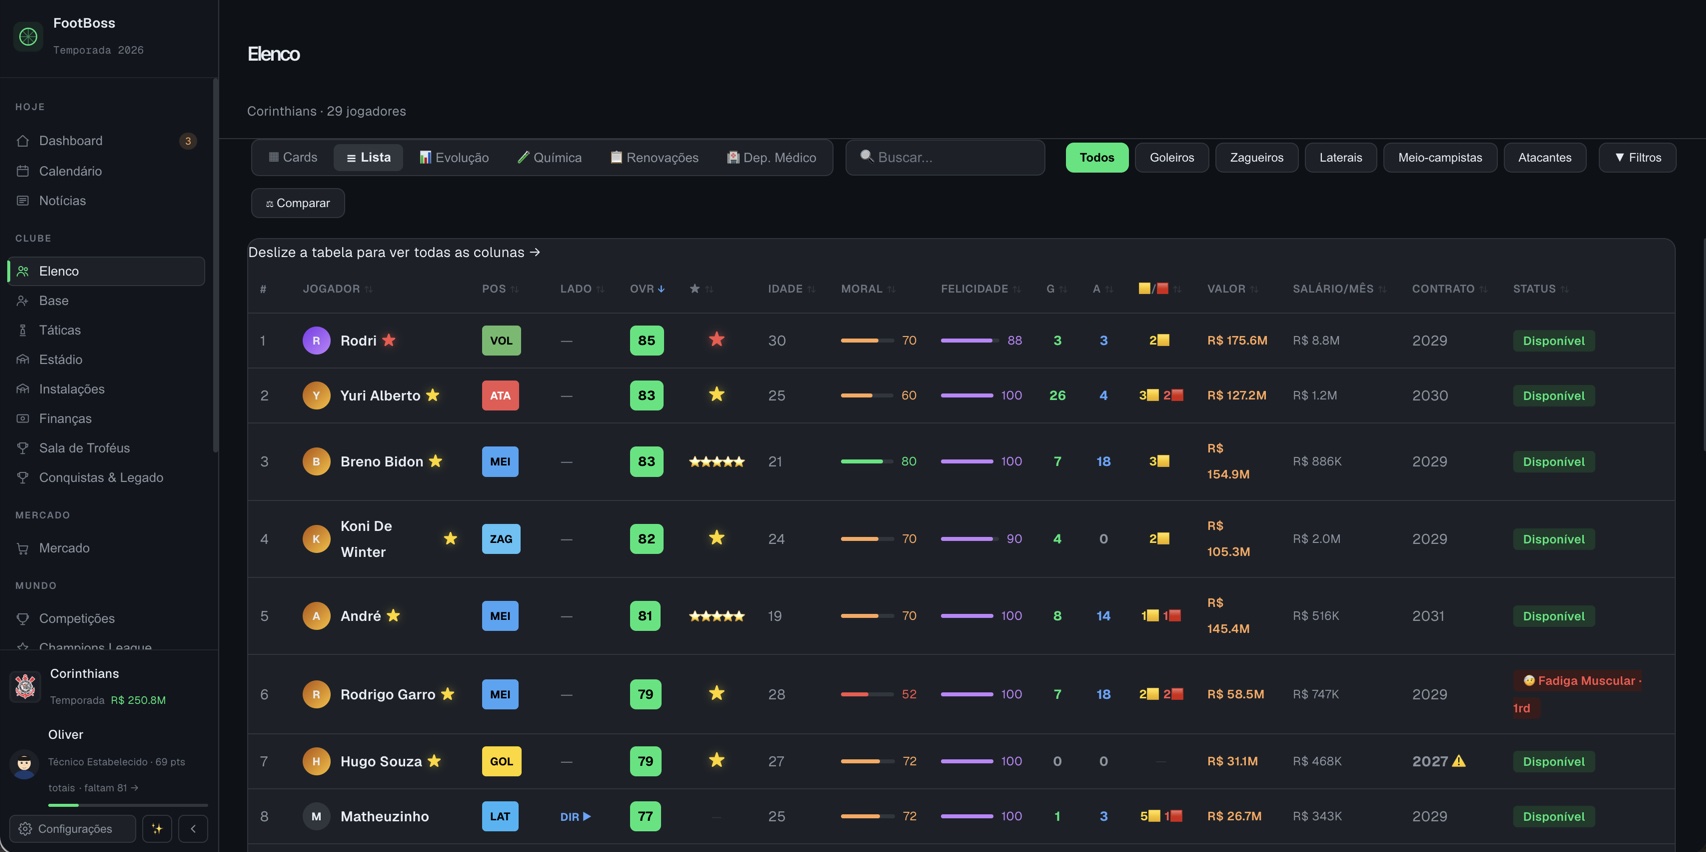Viewport: 1706px width, 852px height.
Task: Click the Corinthians club crest
Action: click(25, 686)
